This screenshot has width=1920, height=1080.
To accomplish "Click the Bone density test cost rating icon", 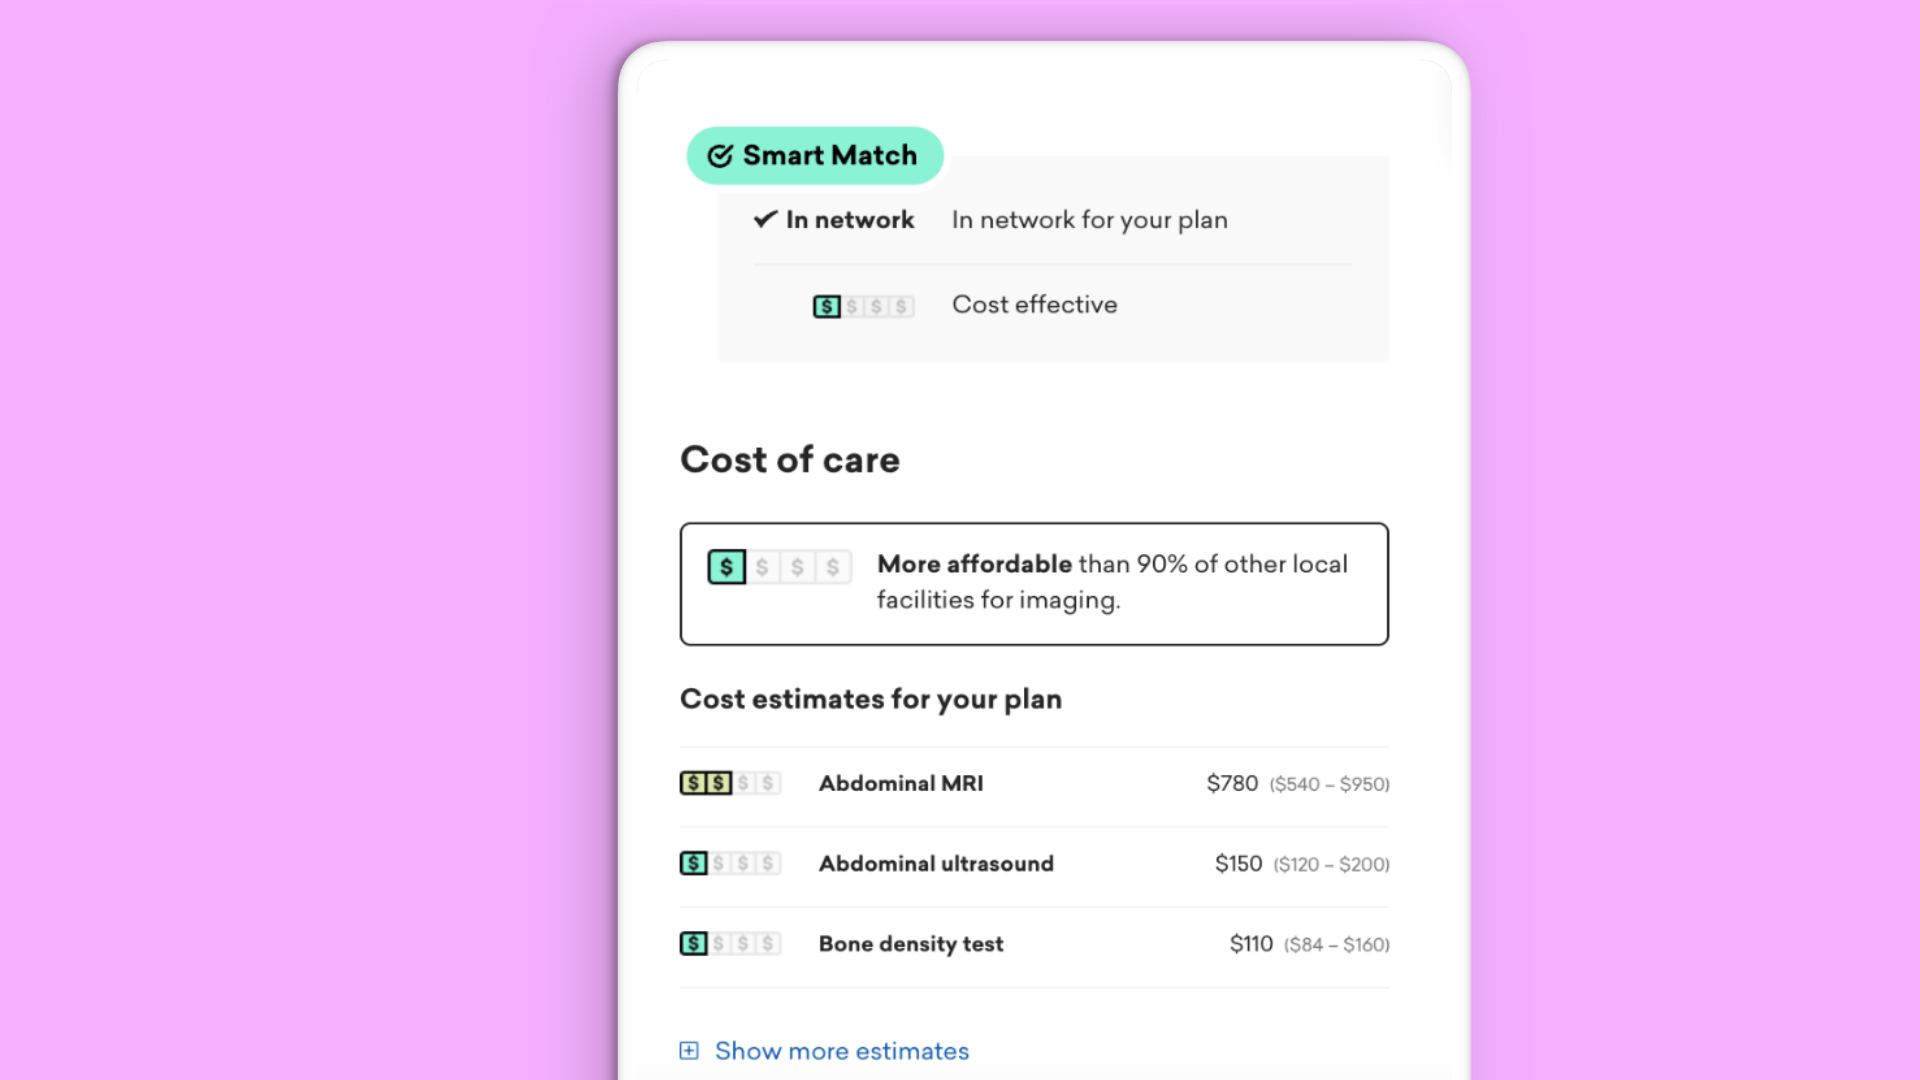I will click(729, 944).
